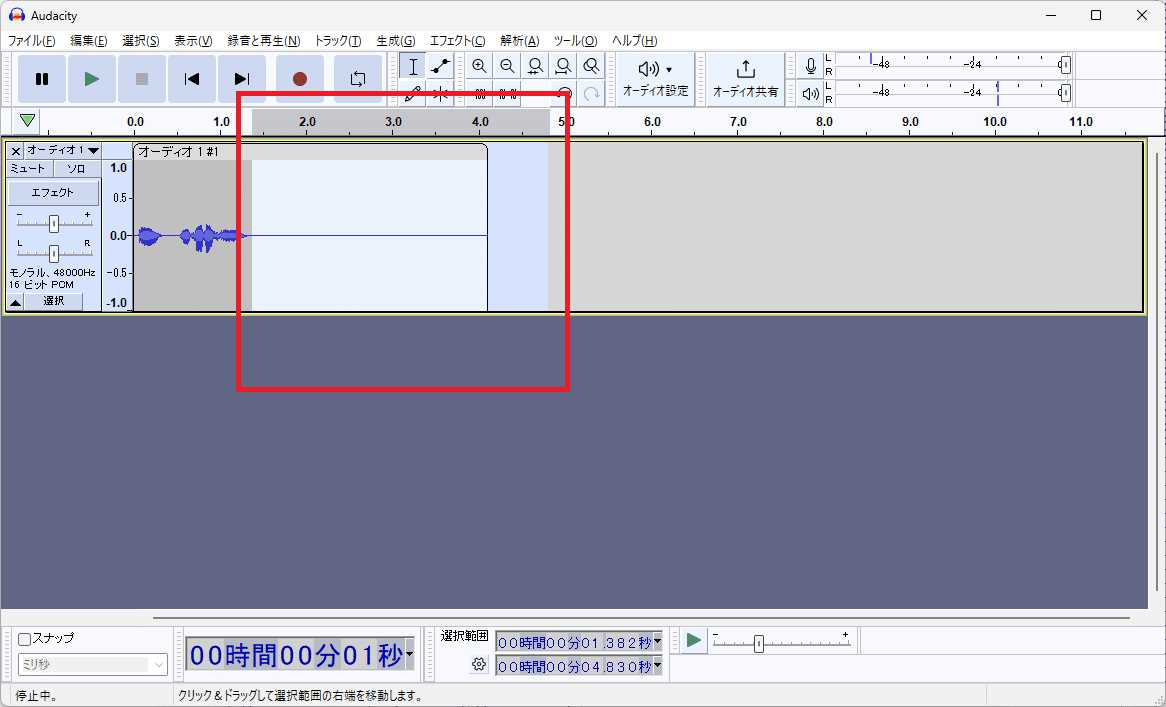
Task: Toggle the Loop playback button
Action: tap(358, 79)
